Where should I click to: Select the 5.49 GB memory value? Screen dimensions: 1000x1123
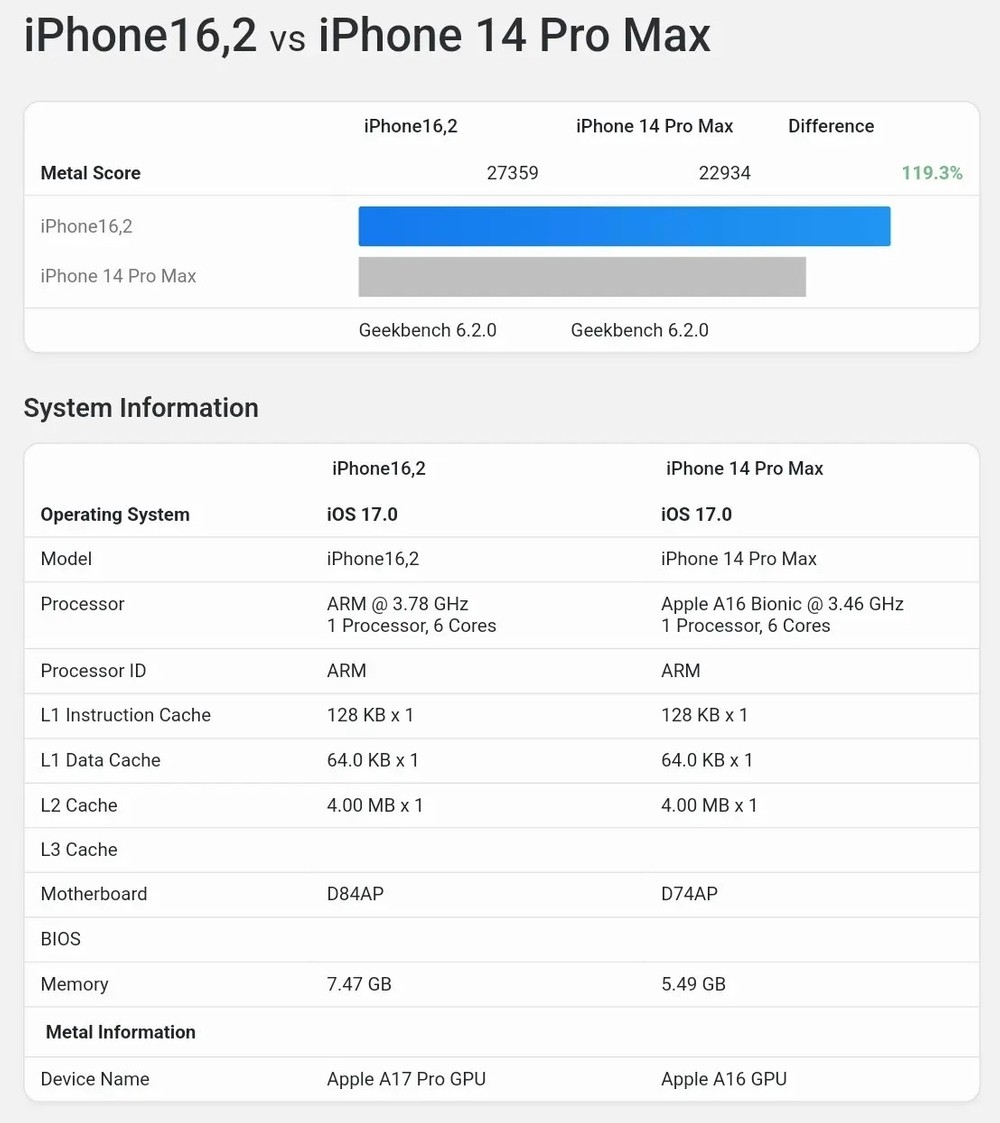[x=693, y=984]
